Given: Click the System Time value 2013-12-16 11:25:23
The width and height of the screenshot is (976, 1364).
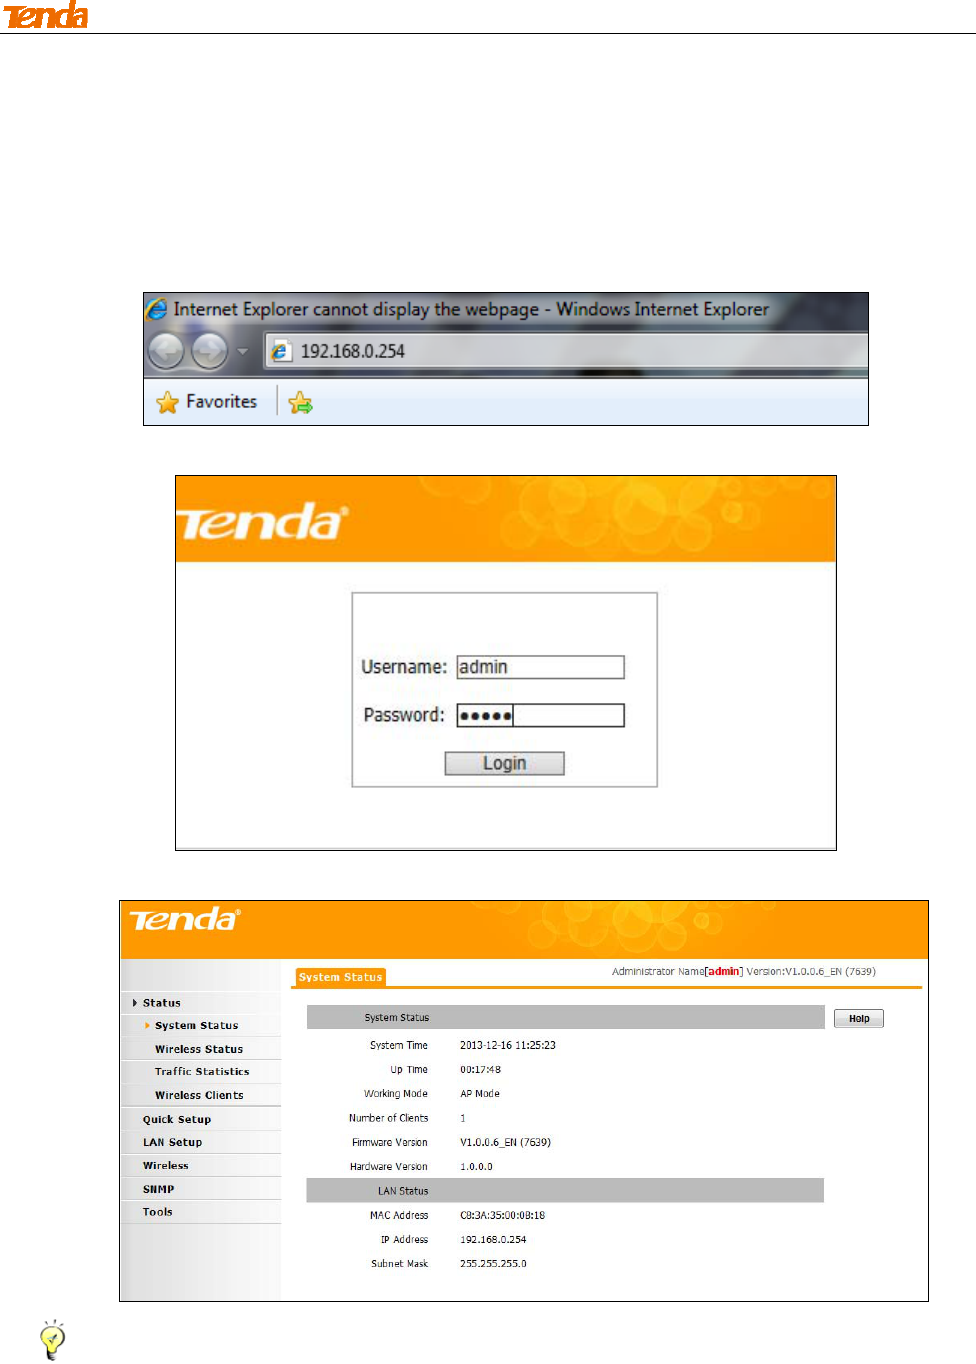Looking at the screenshot, I should 508,1045.
